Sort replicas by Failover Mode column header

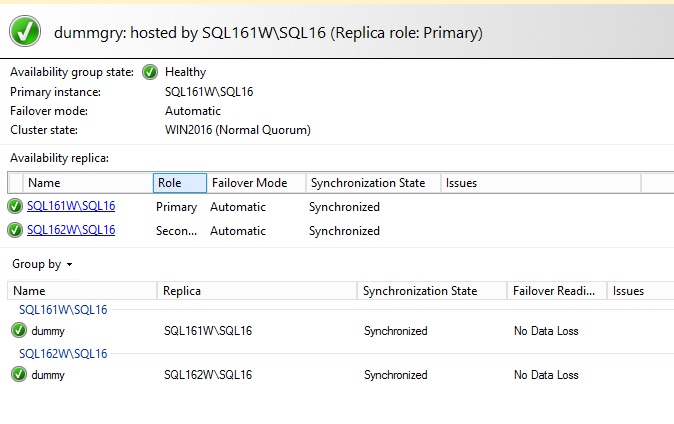pyautogui.click(x=256, y=183)
